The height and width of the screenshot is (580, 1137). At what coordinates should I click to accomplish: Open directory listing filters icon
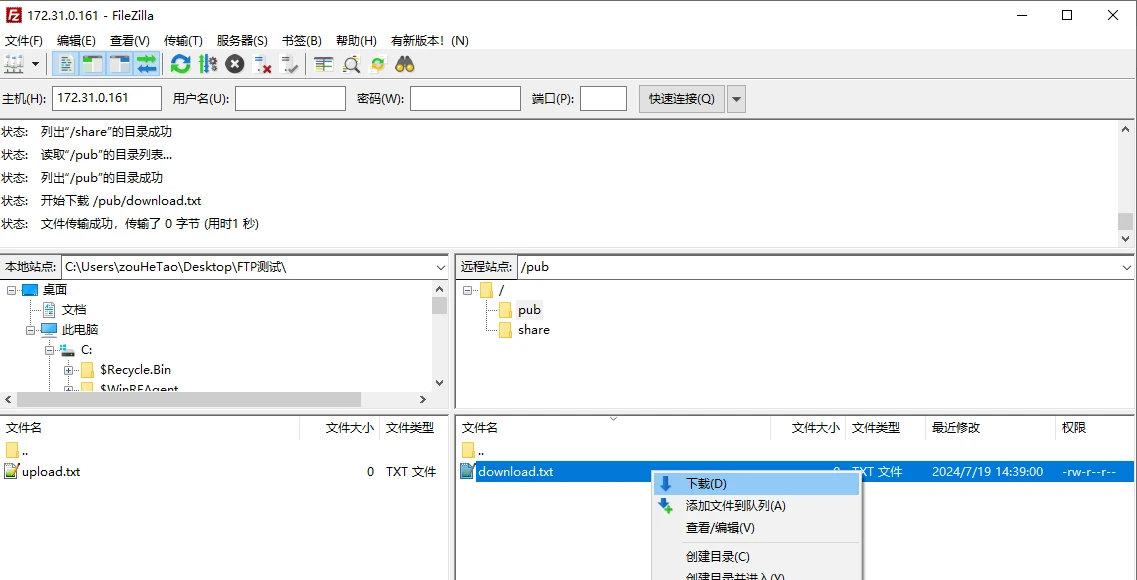click(x=323, y=65)
